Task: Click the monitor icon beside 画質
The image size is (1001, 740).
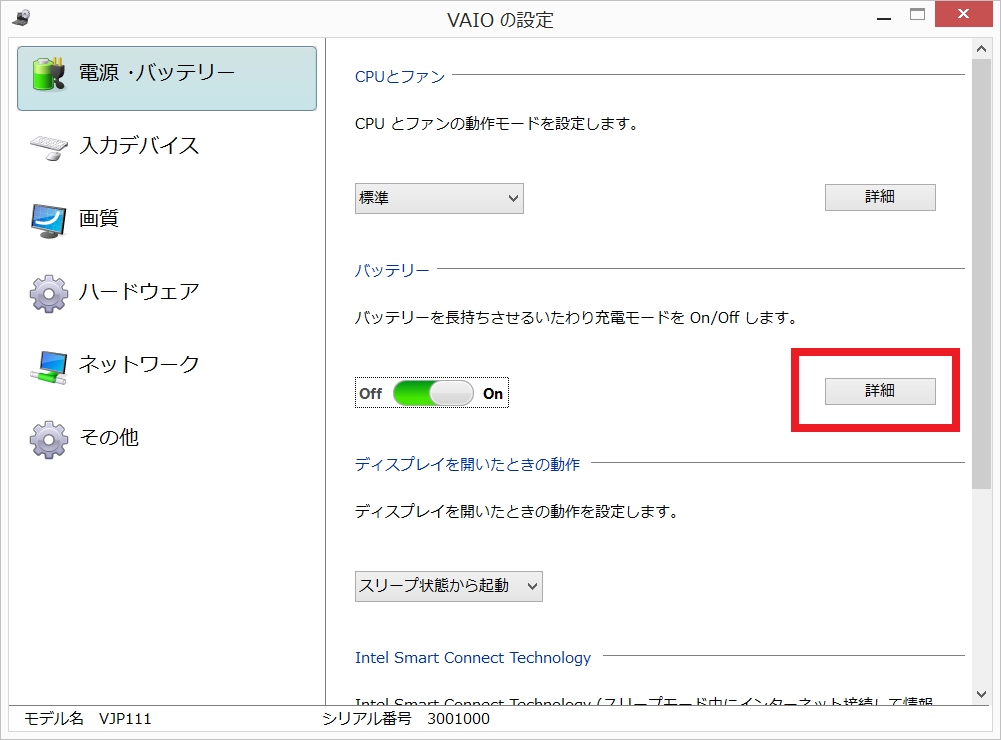Action: (x=49, y=221)
